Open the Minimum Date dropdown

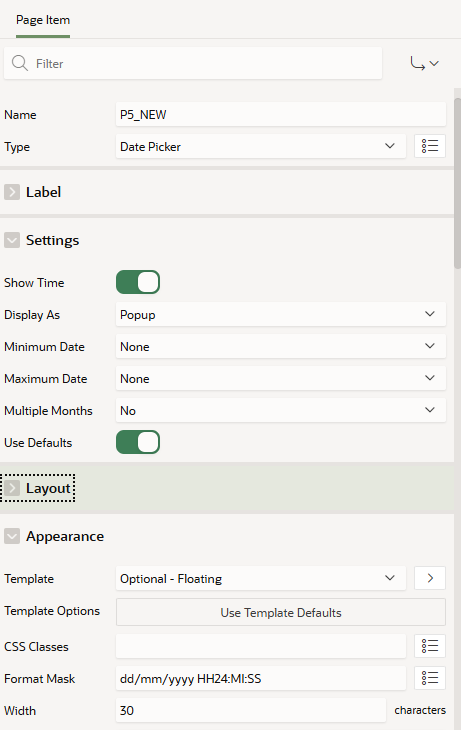click(x=280, y=346)
